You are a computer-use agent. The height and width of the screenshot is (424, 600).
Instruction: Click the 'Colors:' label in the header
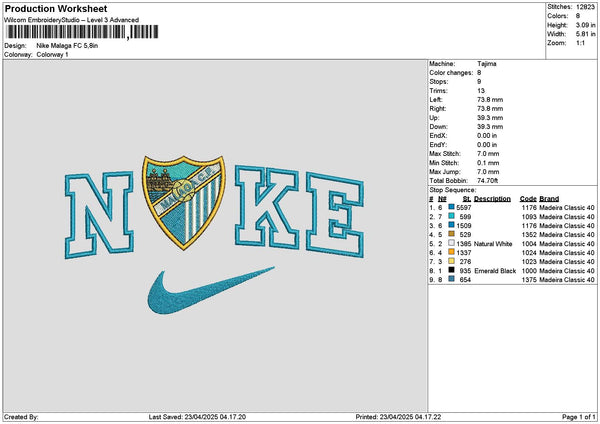(557, 16)
